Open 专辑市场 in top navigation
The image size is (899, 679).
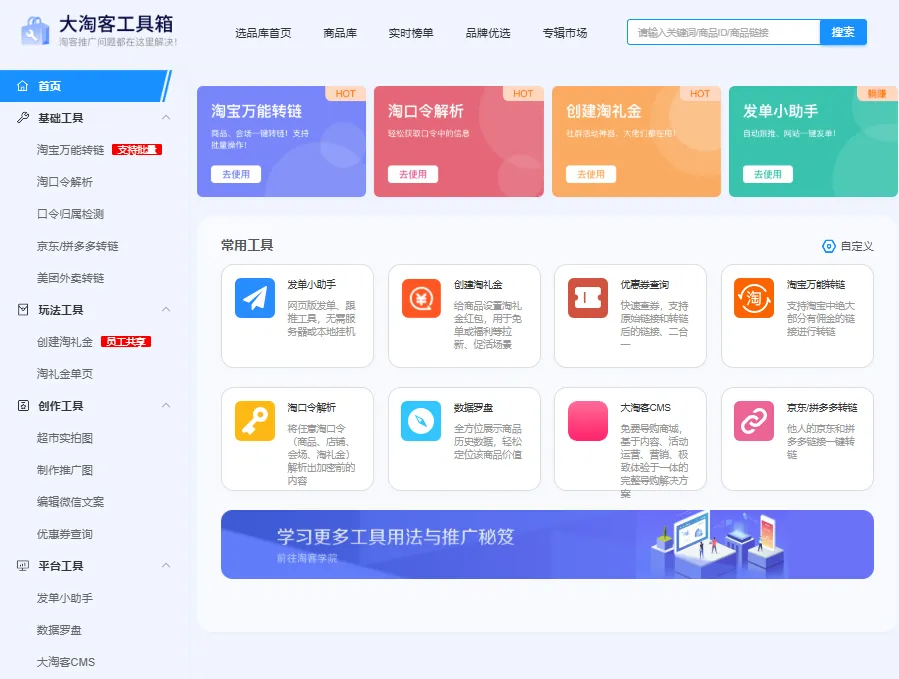coord(565,33)
